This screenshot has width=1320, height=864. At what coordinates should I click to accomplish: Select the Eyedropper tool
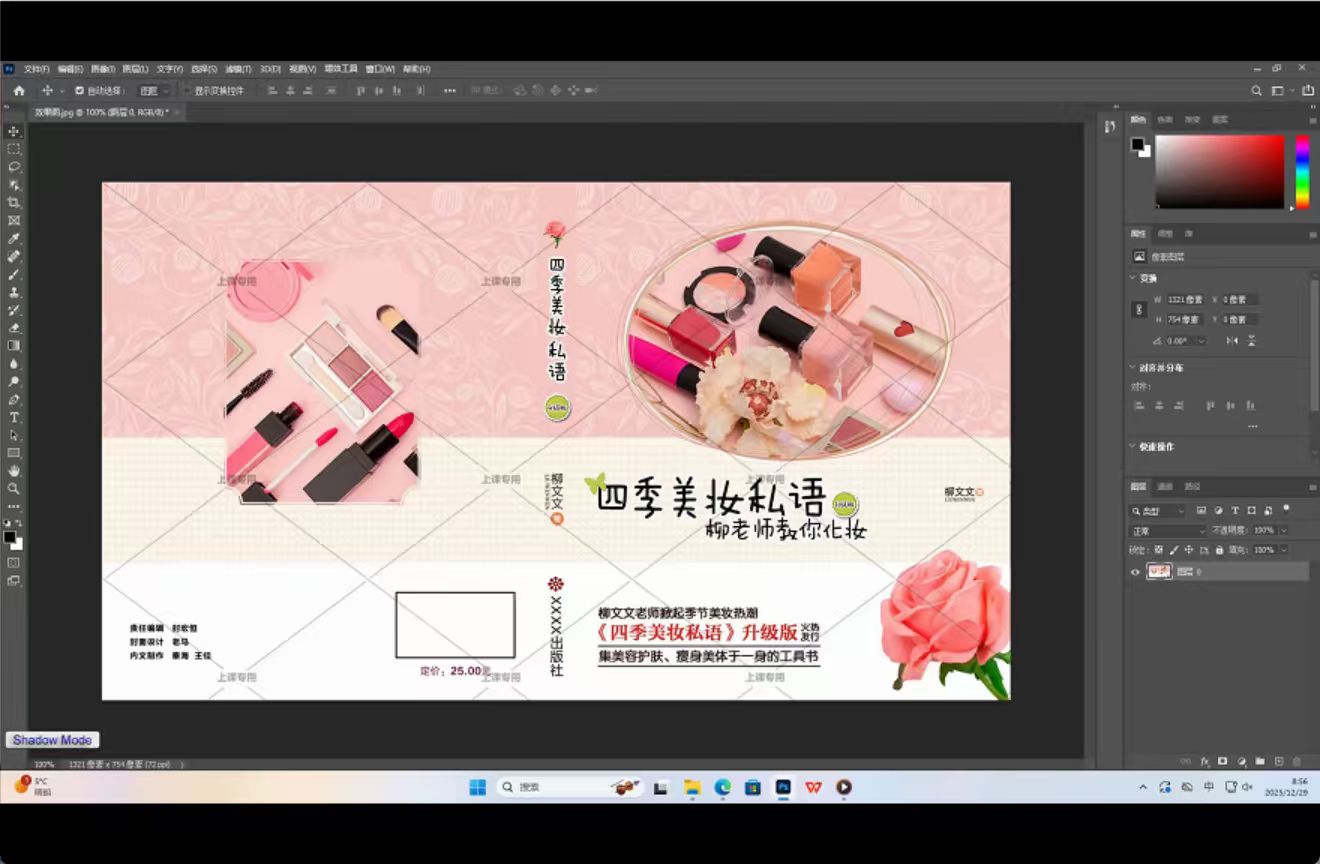click(x=14, y=238)
